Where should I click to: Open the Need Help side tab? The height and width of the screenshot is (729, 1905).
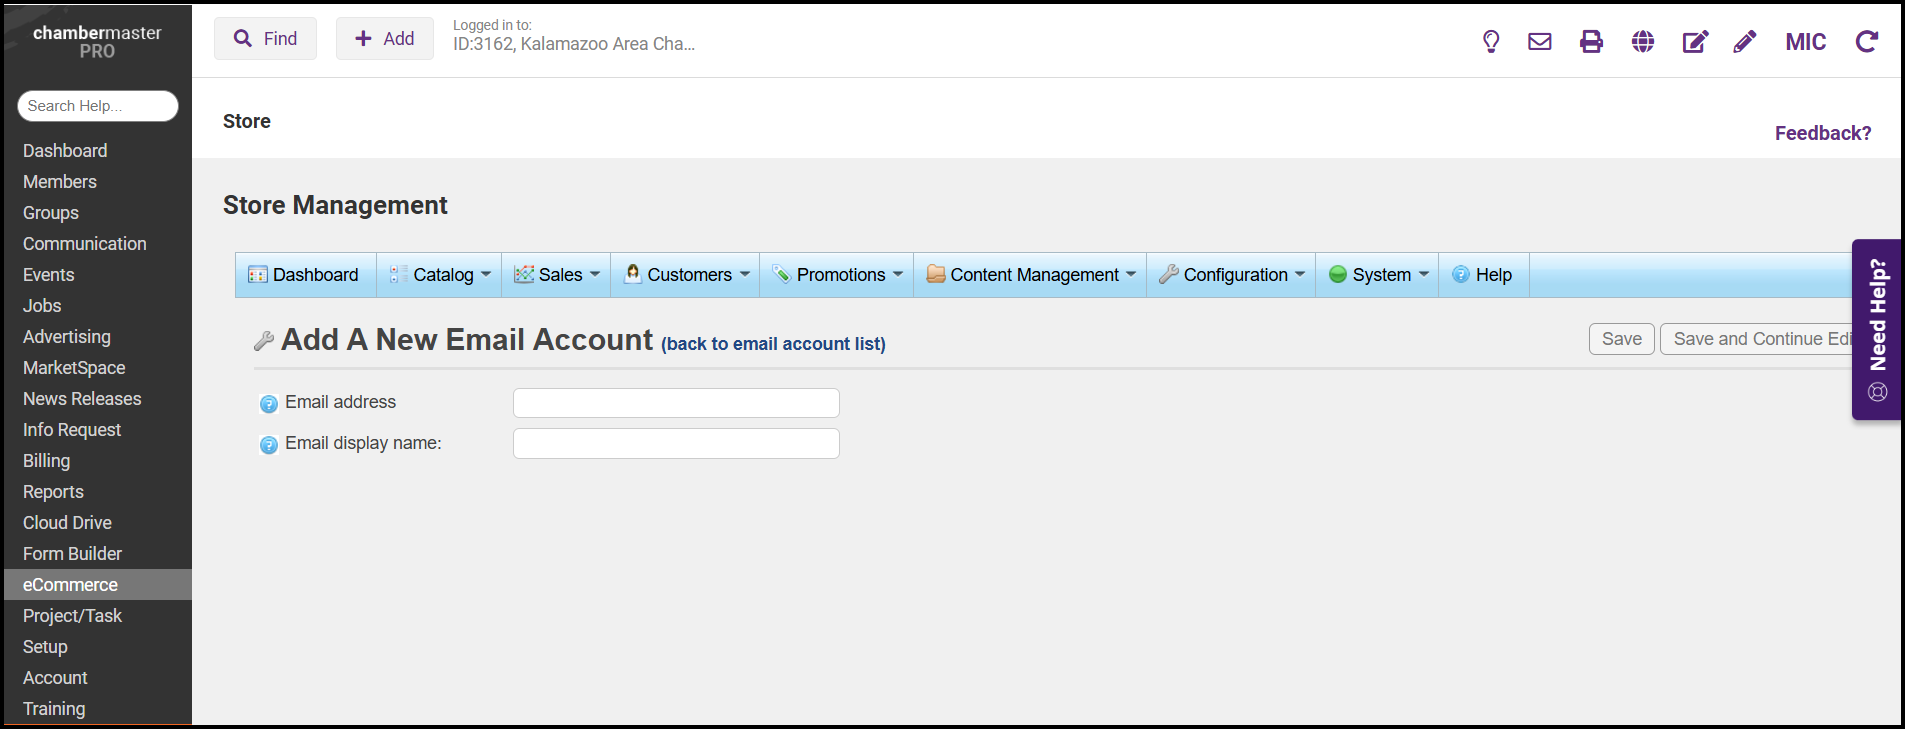[x=1877, y=329]
